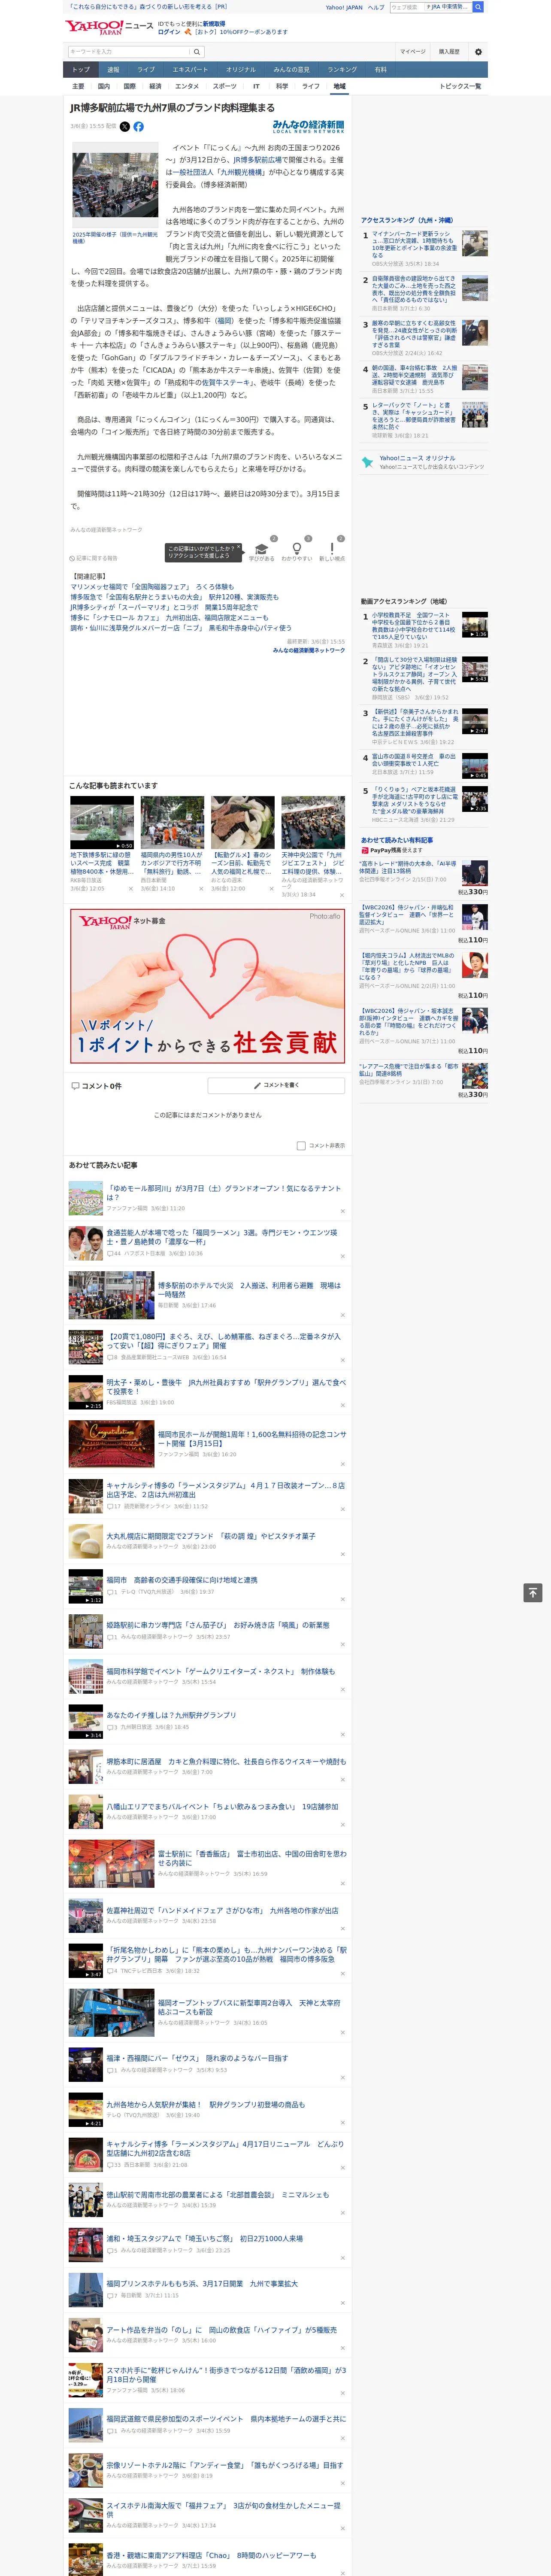Click the Yahoo!ニュース オリジナル fish icon
Image resolution: width=551 pixels, height=2576 pixels.
tap(368, 462)
